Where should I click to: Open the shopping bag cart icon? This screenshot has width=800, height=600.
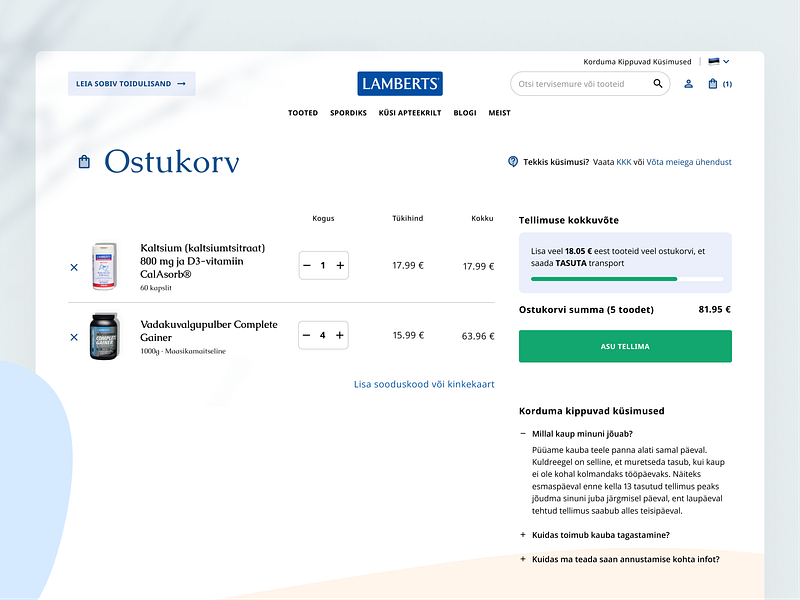coord(713,84)
